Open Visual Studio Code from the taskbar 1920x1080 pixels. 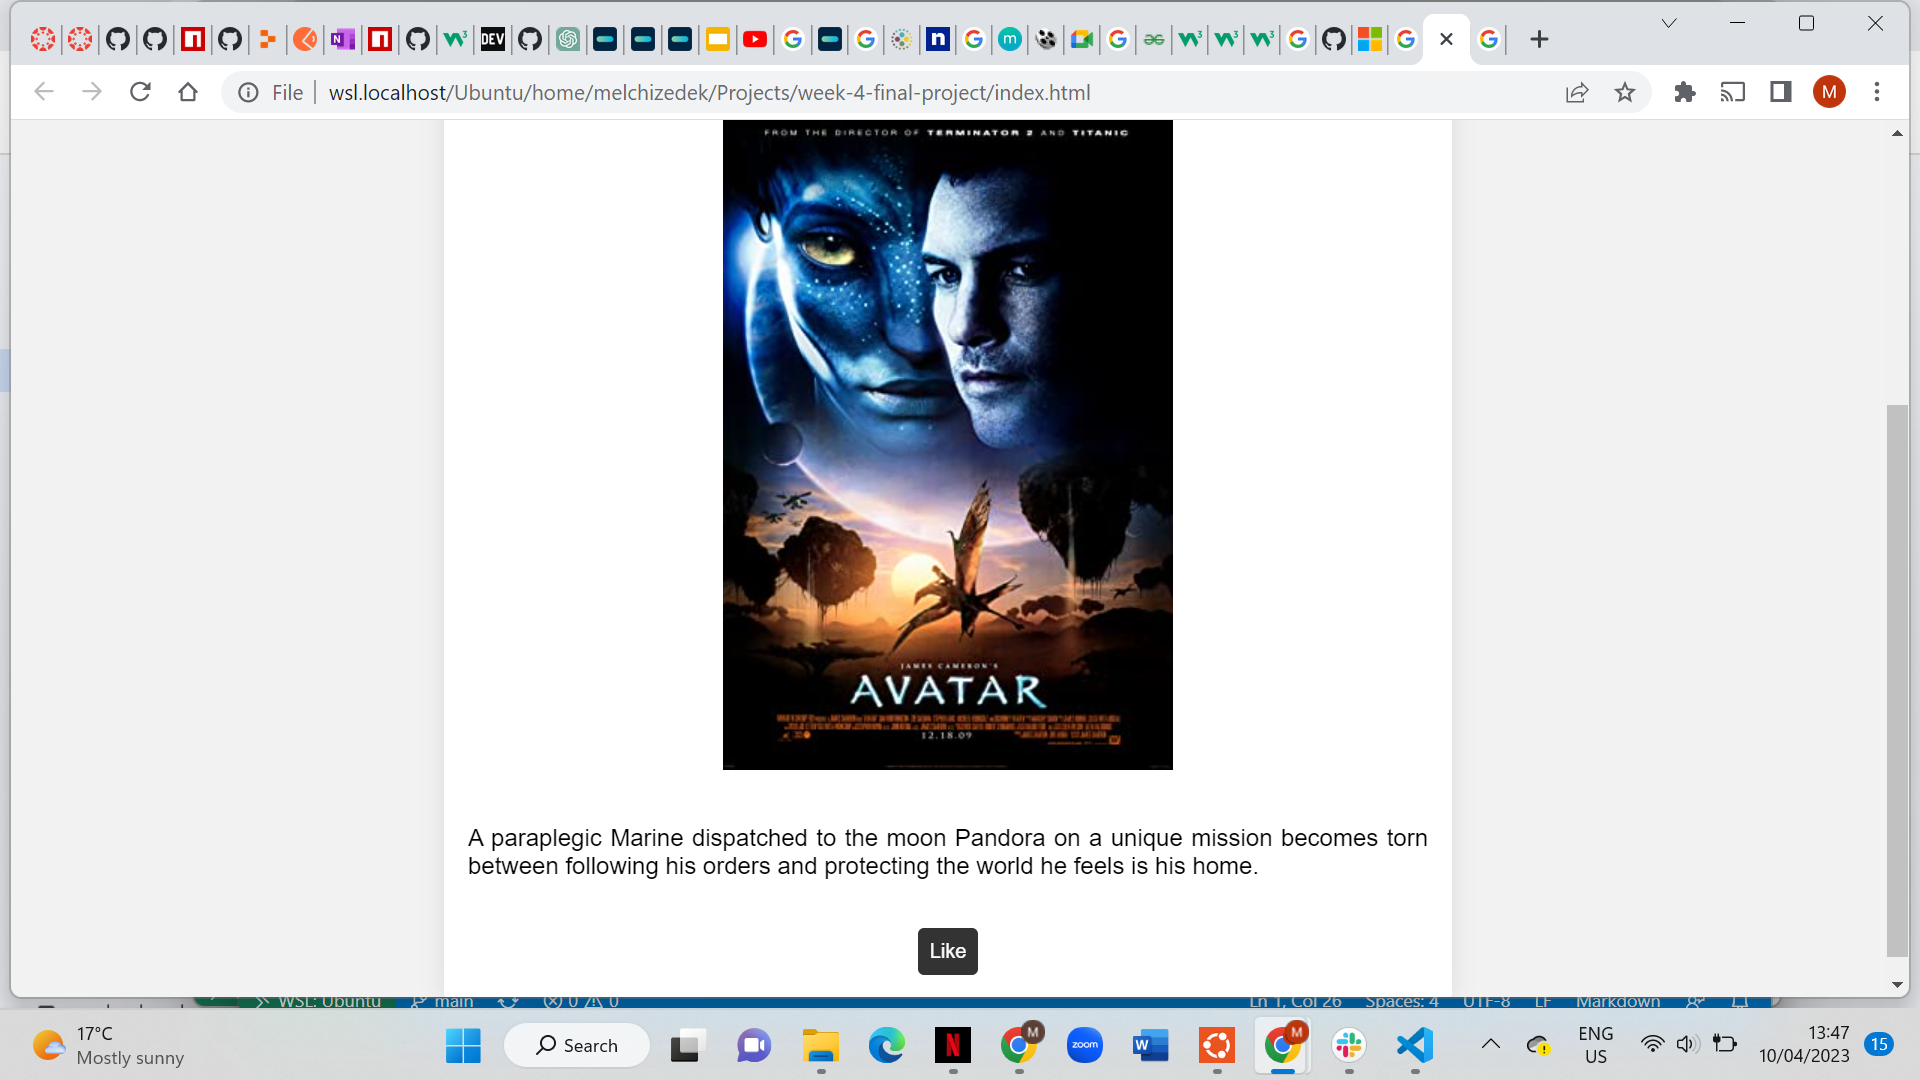[x=1415, y=1045]
